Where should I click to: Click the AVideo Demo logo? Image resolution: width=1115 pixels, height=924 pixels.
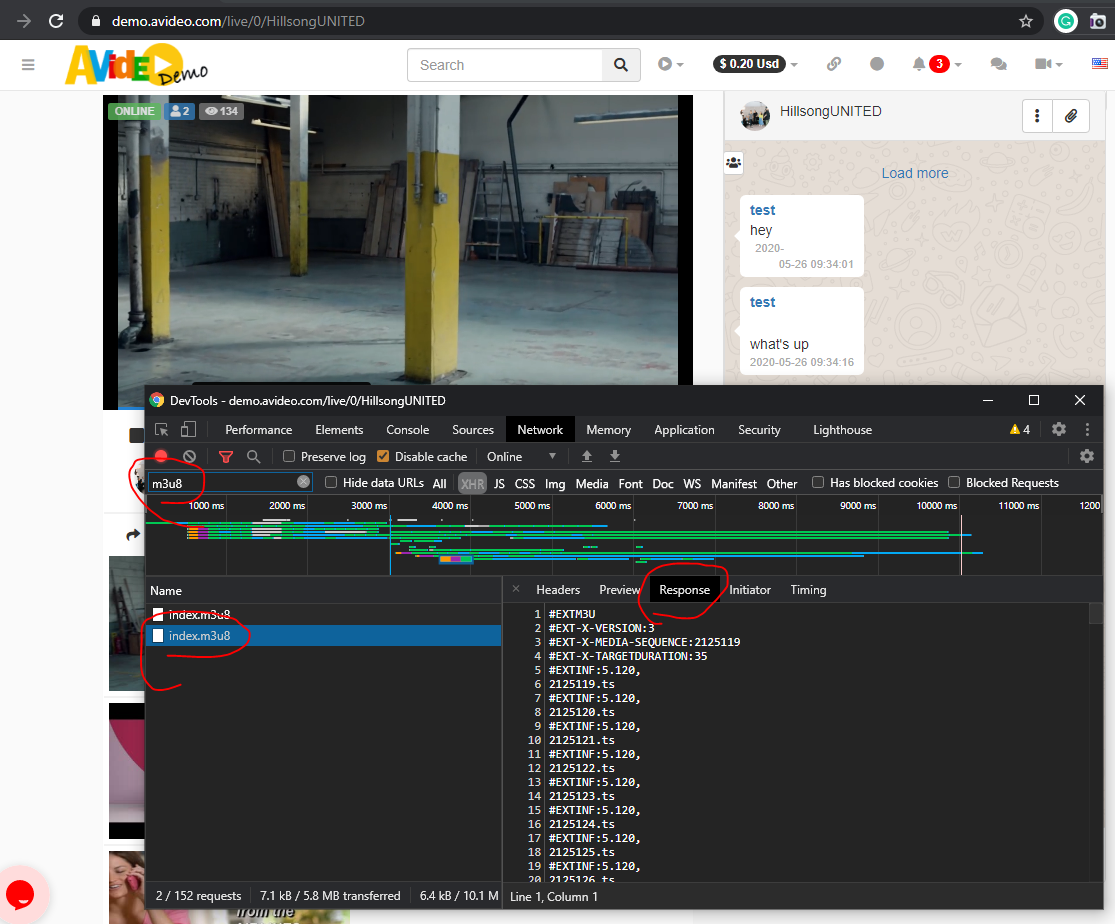[137, 65]
